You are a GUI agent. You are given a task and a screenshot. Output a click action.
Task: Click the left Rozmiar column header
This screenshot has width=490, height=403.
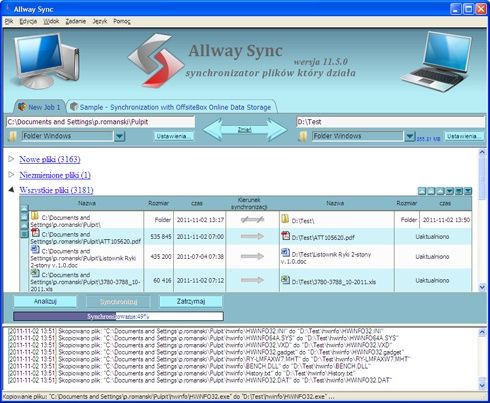point(159,203)
